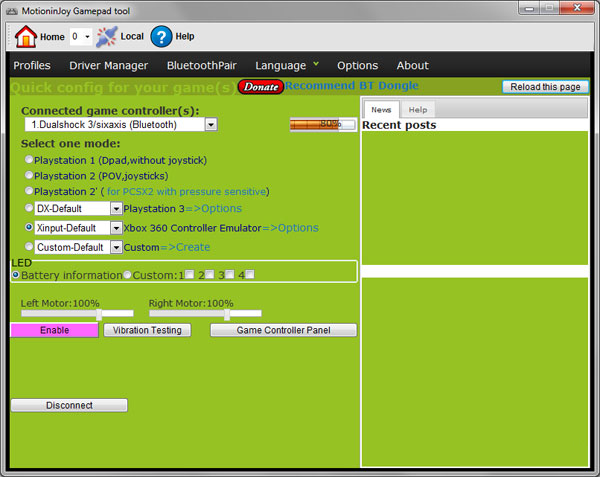
Task: Click the Local toolbar label
Action: [132, 36]
